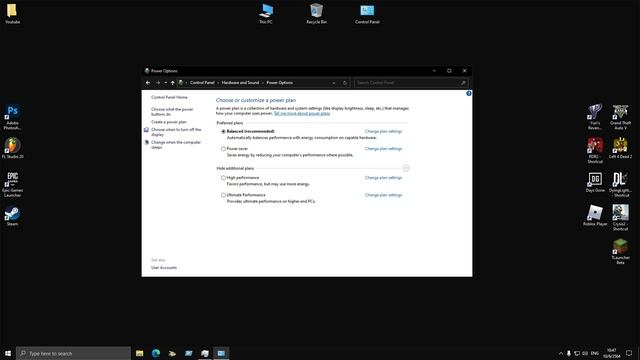The width and height of the screenshot is (640, 360).
Task: Launch the Steam desktop shortcut
Action: [x=12, y=216]
